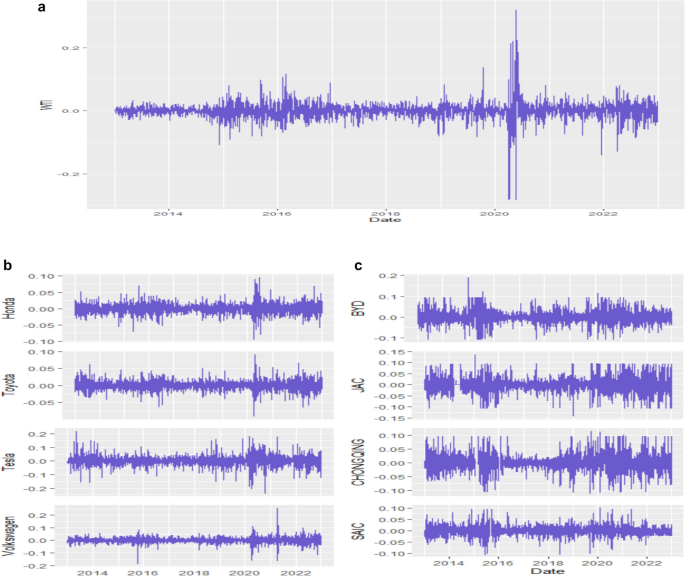Click the Date label under the WTI chart
Image resolution: width=685 pixels, height=576 pixels.
pyautogui.click(x=385, y=219)
